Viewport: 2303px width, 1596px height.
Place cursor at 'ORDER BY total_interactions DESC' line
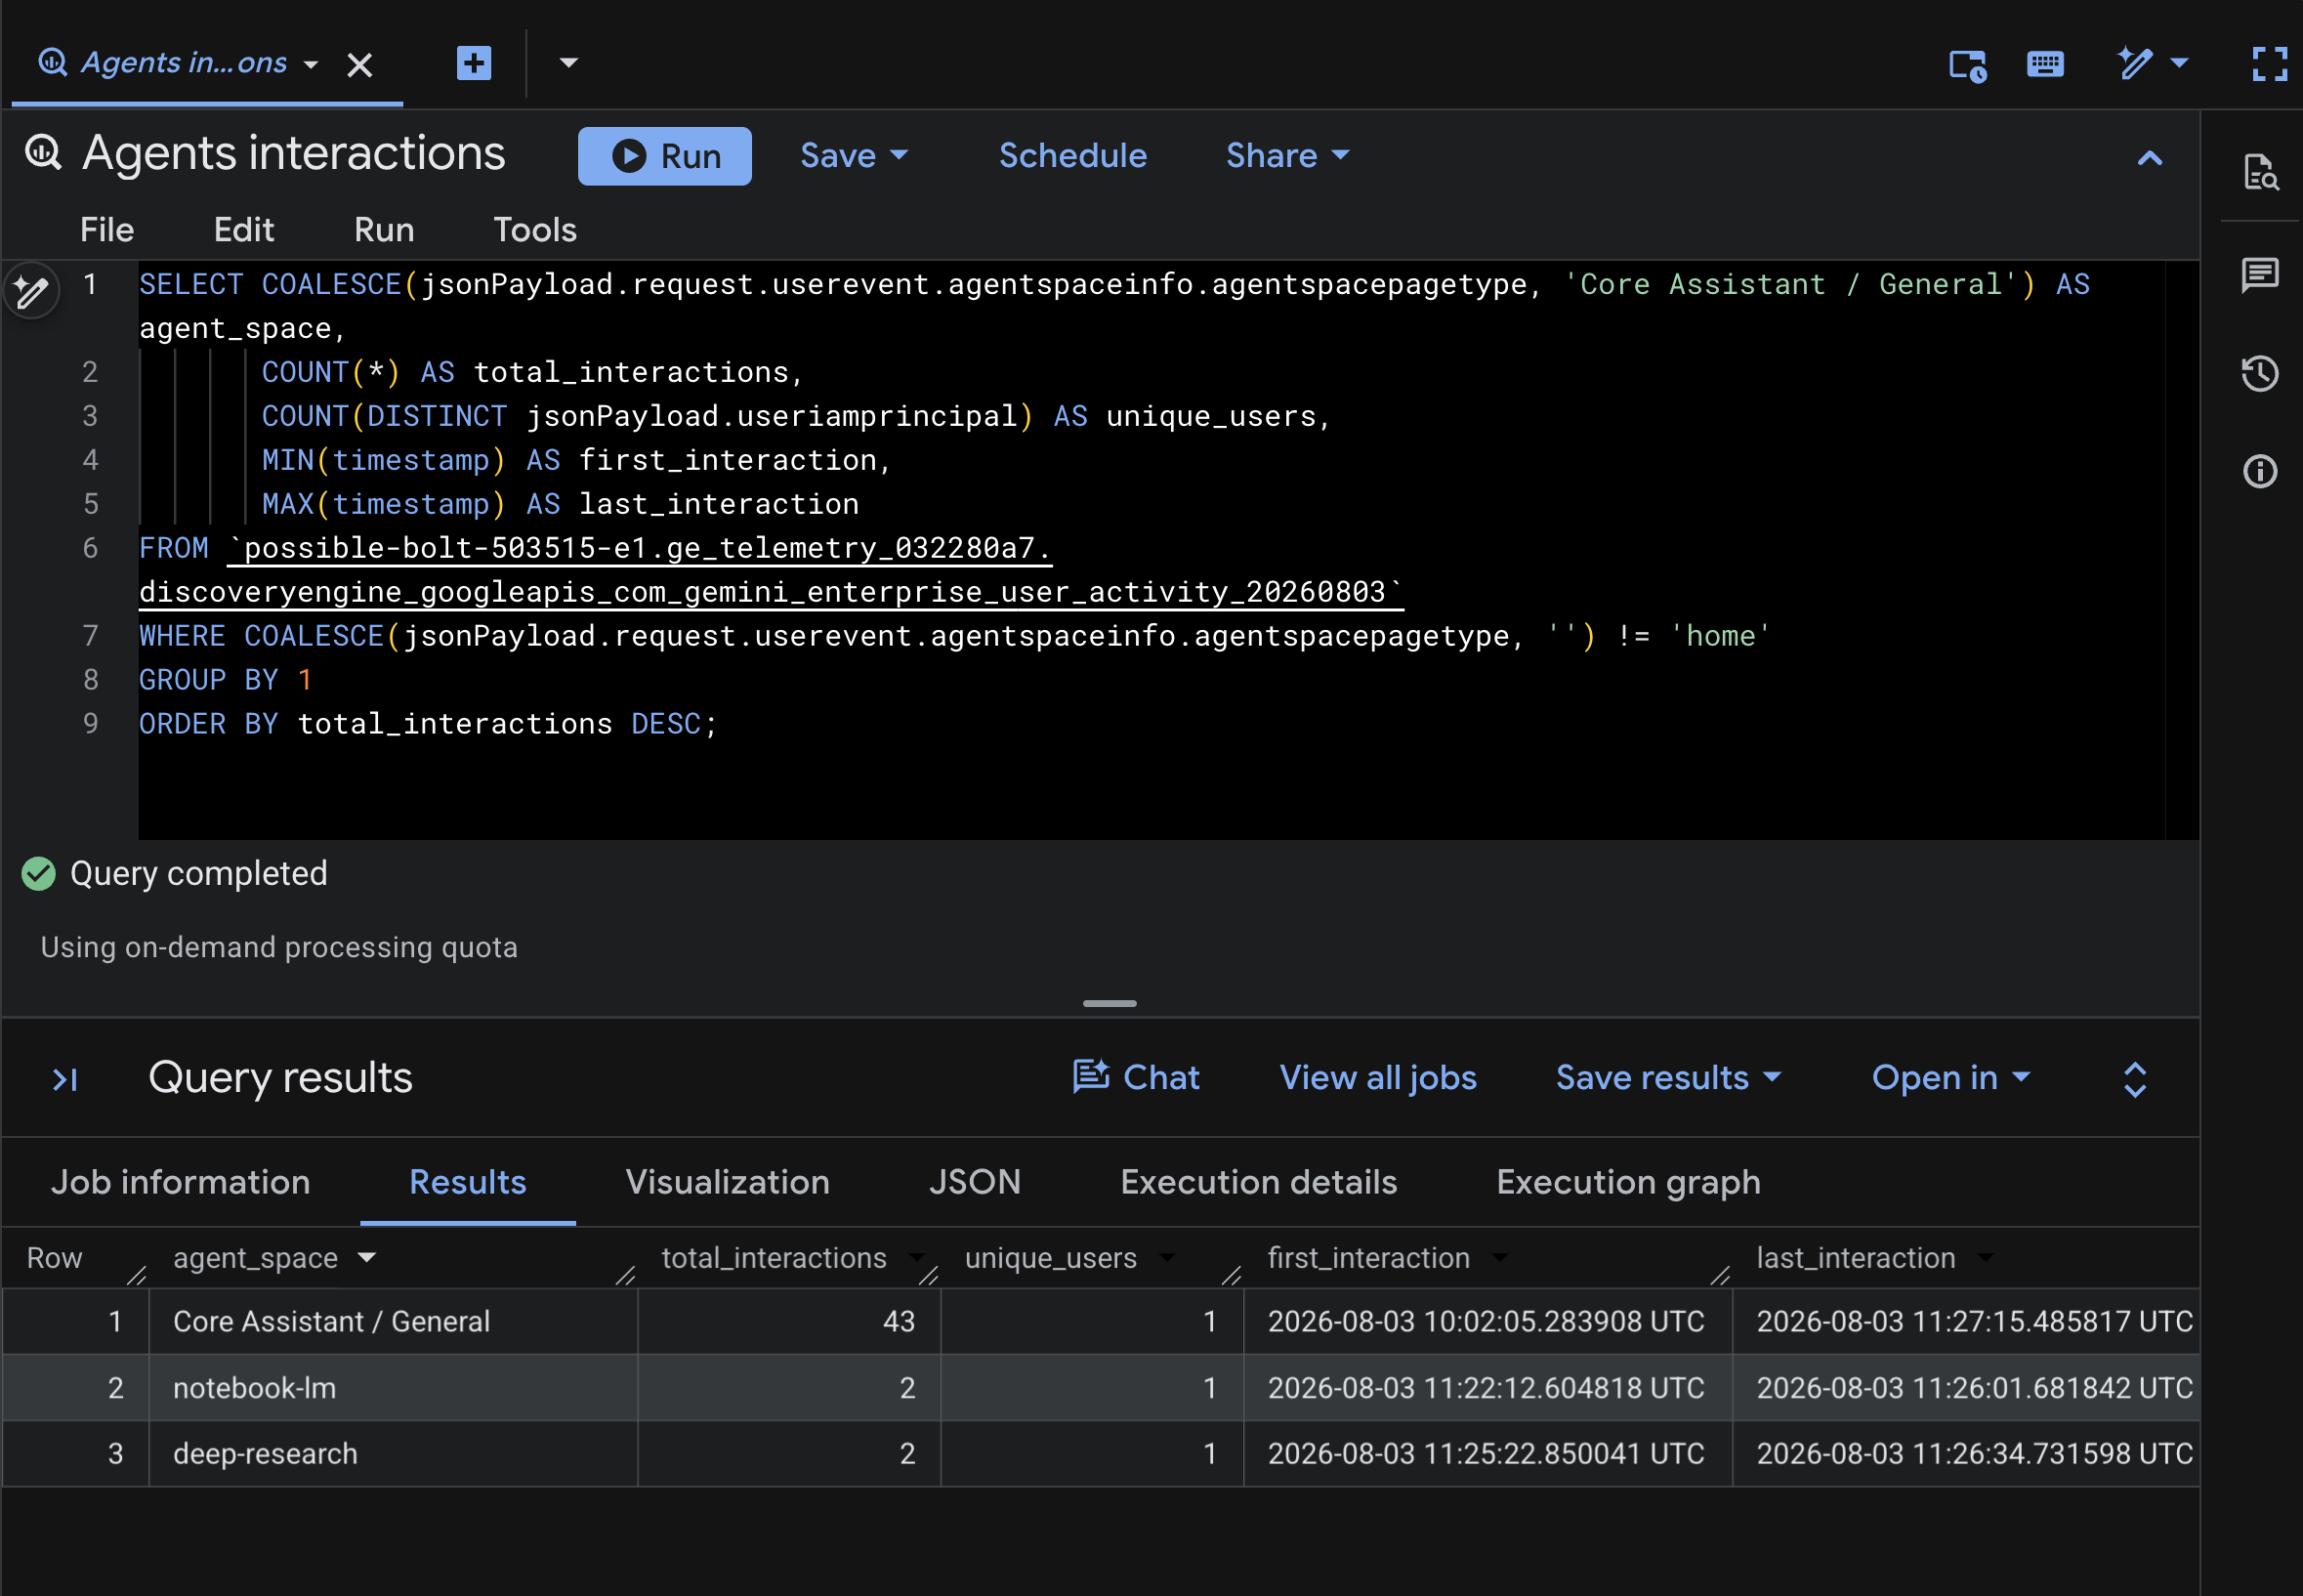[x=428, y=724]
